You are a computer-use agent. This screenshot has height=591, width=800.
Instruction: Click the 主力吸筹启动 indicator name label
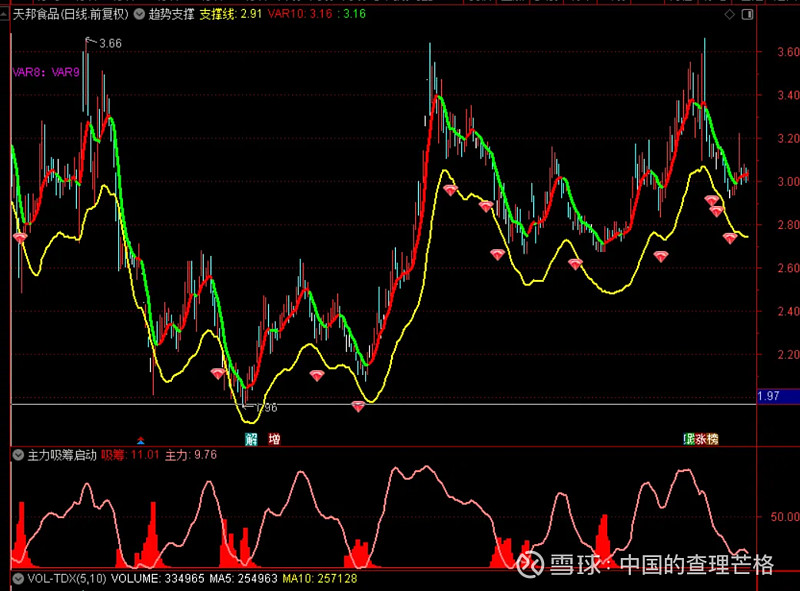pos(61,455)
